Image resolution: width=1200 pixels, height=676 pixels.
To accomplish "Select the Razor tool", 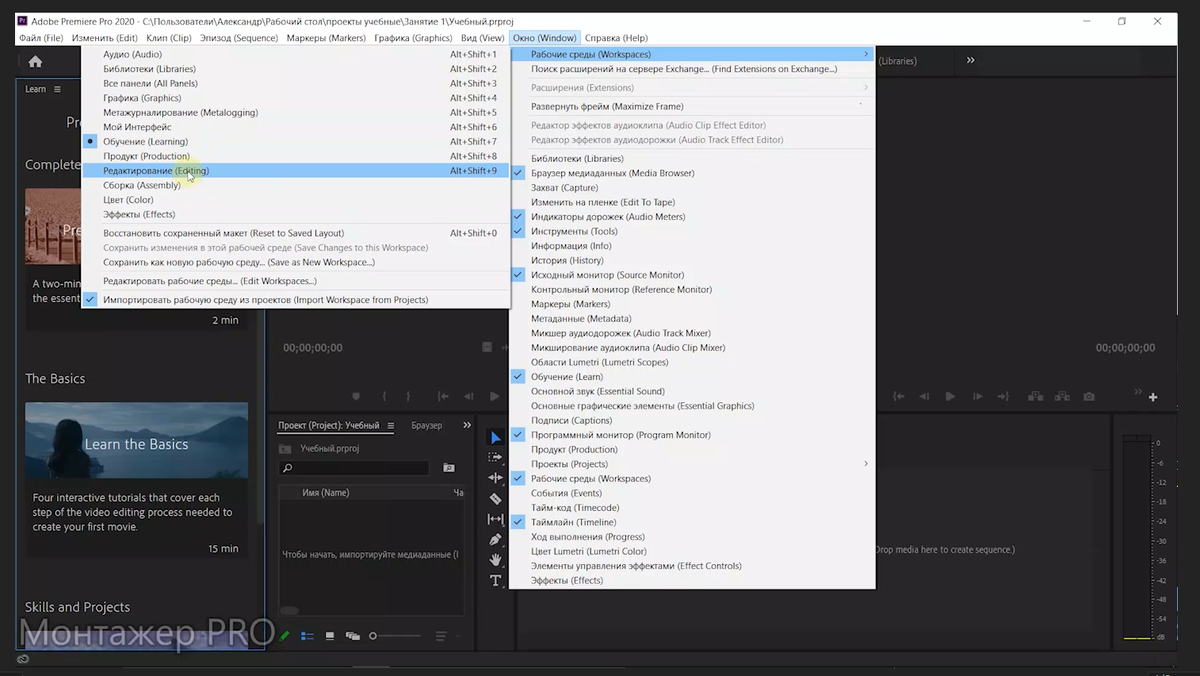I will pos(496,498).
